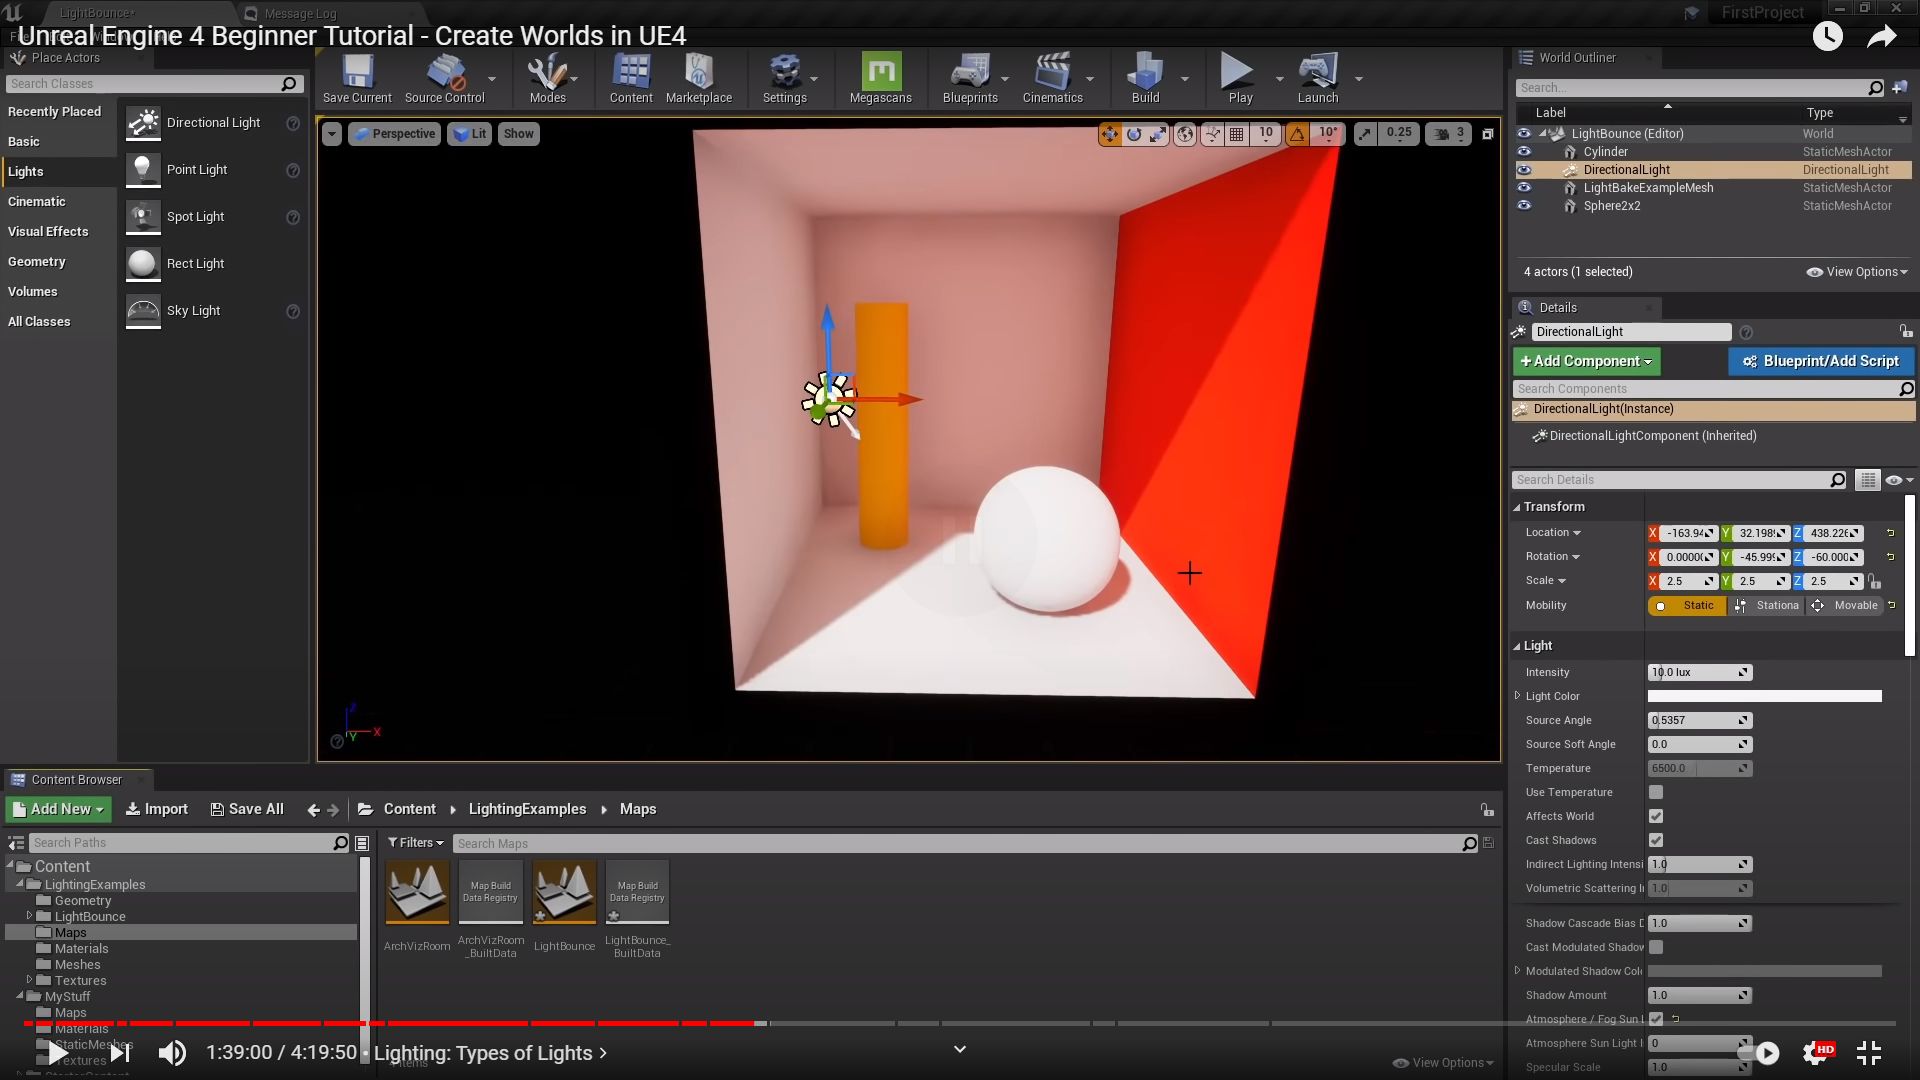Select the Geometry category in Place Actors

[x=37, y=262]
